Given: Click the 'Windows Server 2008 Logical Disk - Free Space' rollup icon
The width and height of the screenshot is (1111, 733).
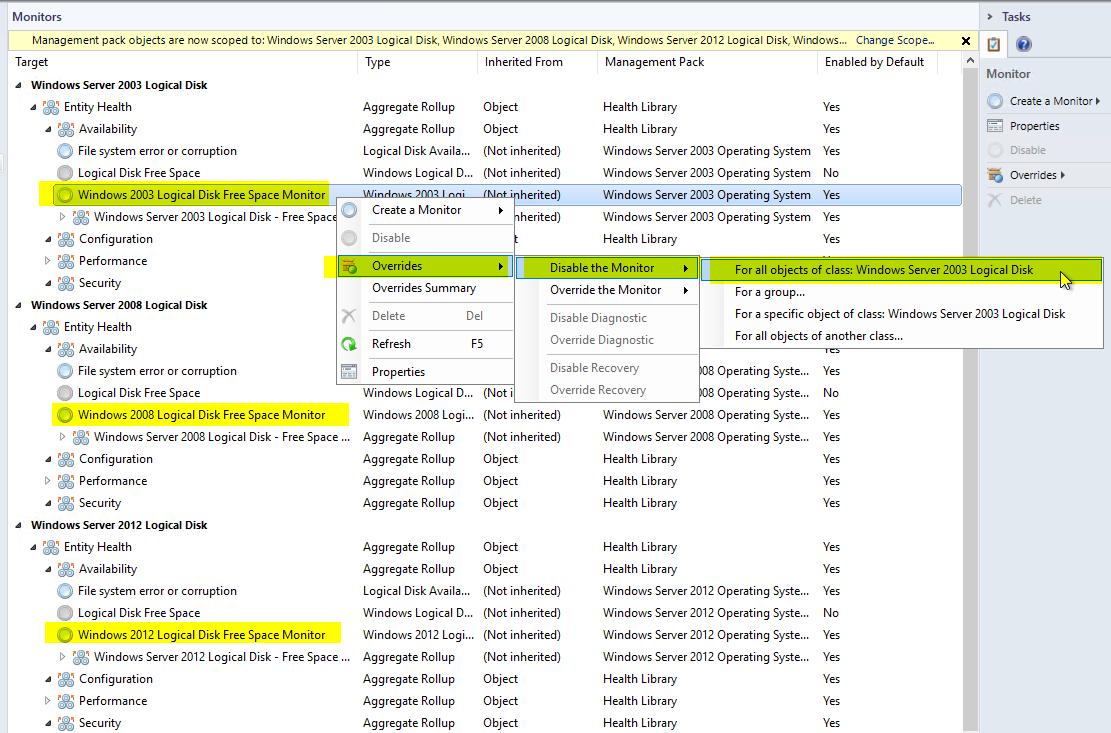Looking at the screenshot, I should 81,437.
